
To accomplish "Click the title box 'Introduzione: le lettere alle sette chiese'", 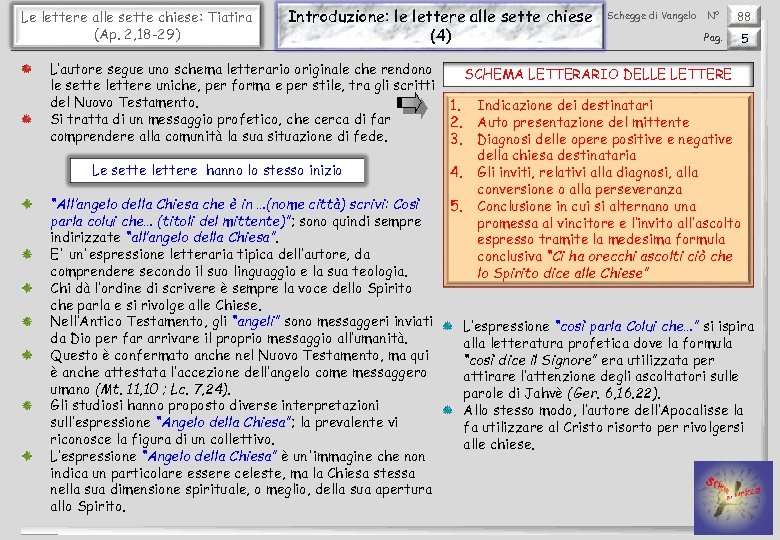I will pos(440,25).
